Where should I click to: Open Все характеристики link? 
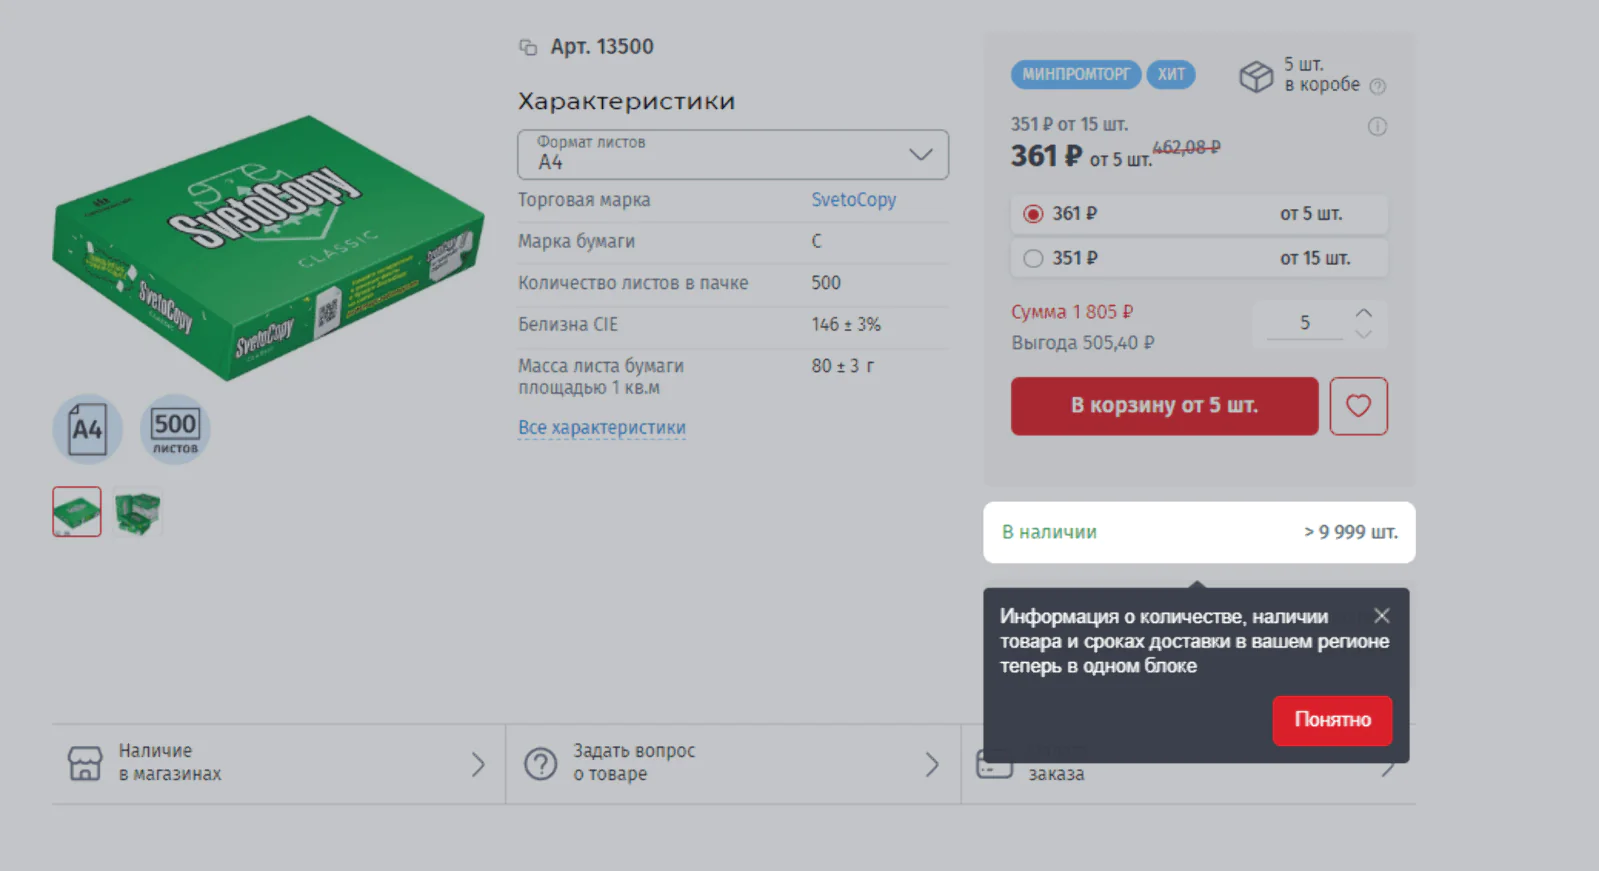point(602,428)
